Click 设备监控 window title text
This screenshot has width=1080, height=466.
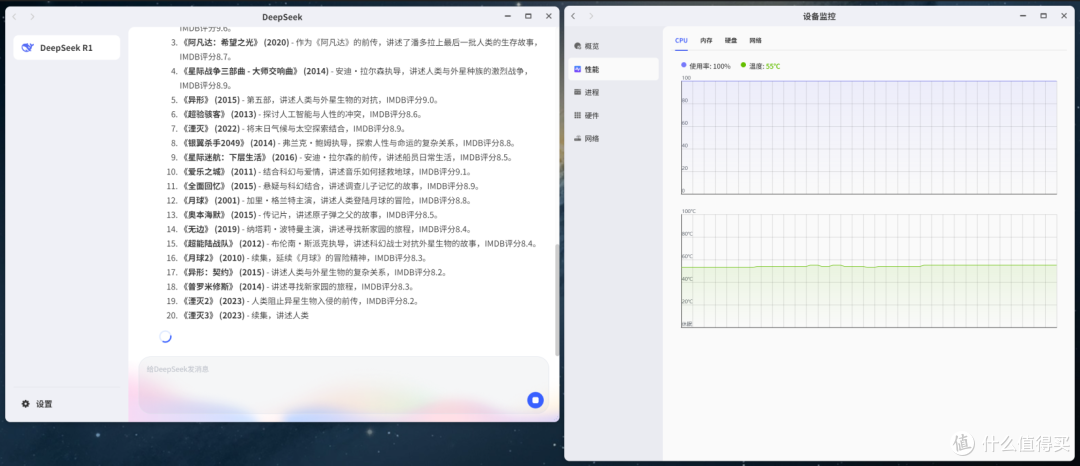coord(820,17)
